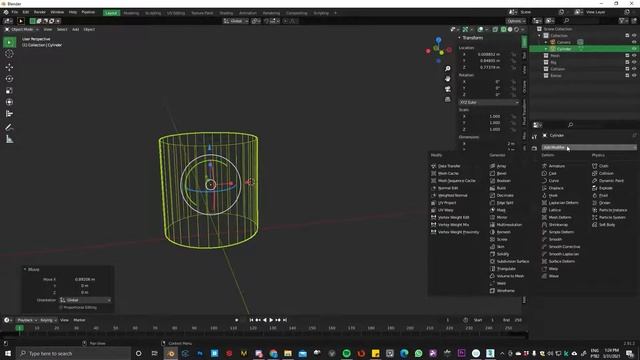Open the Object Mode dropdown
The image size is (640, 360).
coord(21,29)
